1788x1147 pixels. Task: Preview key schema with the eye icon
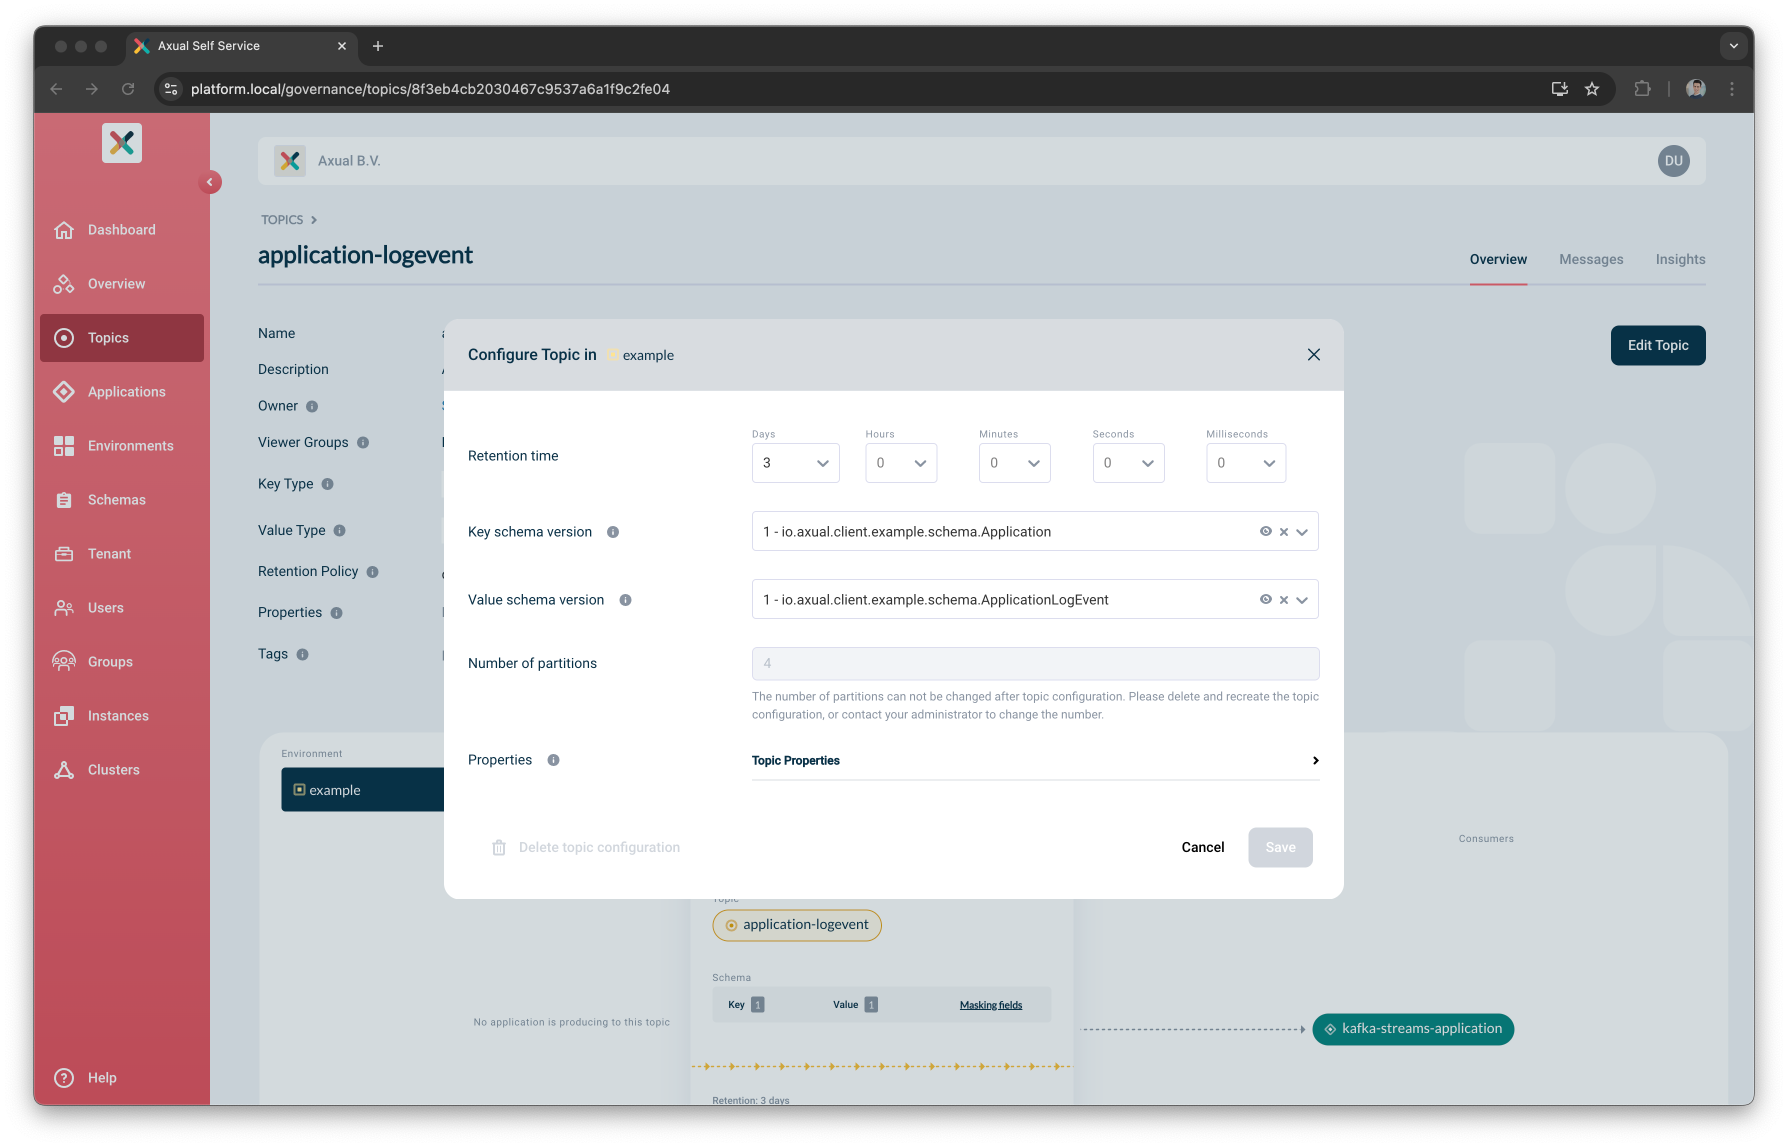[x=1265, y=532]
